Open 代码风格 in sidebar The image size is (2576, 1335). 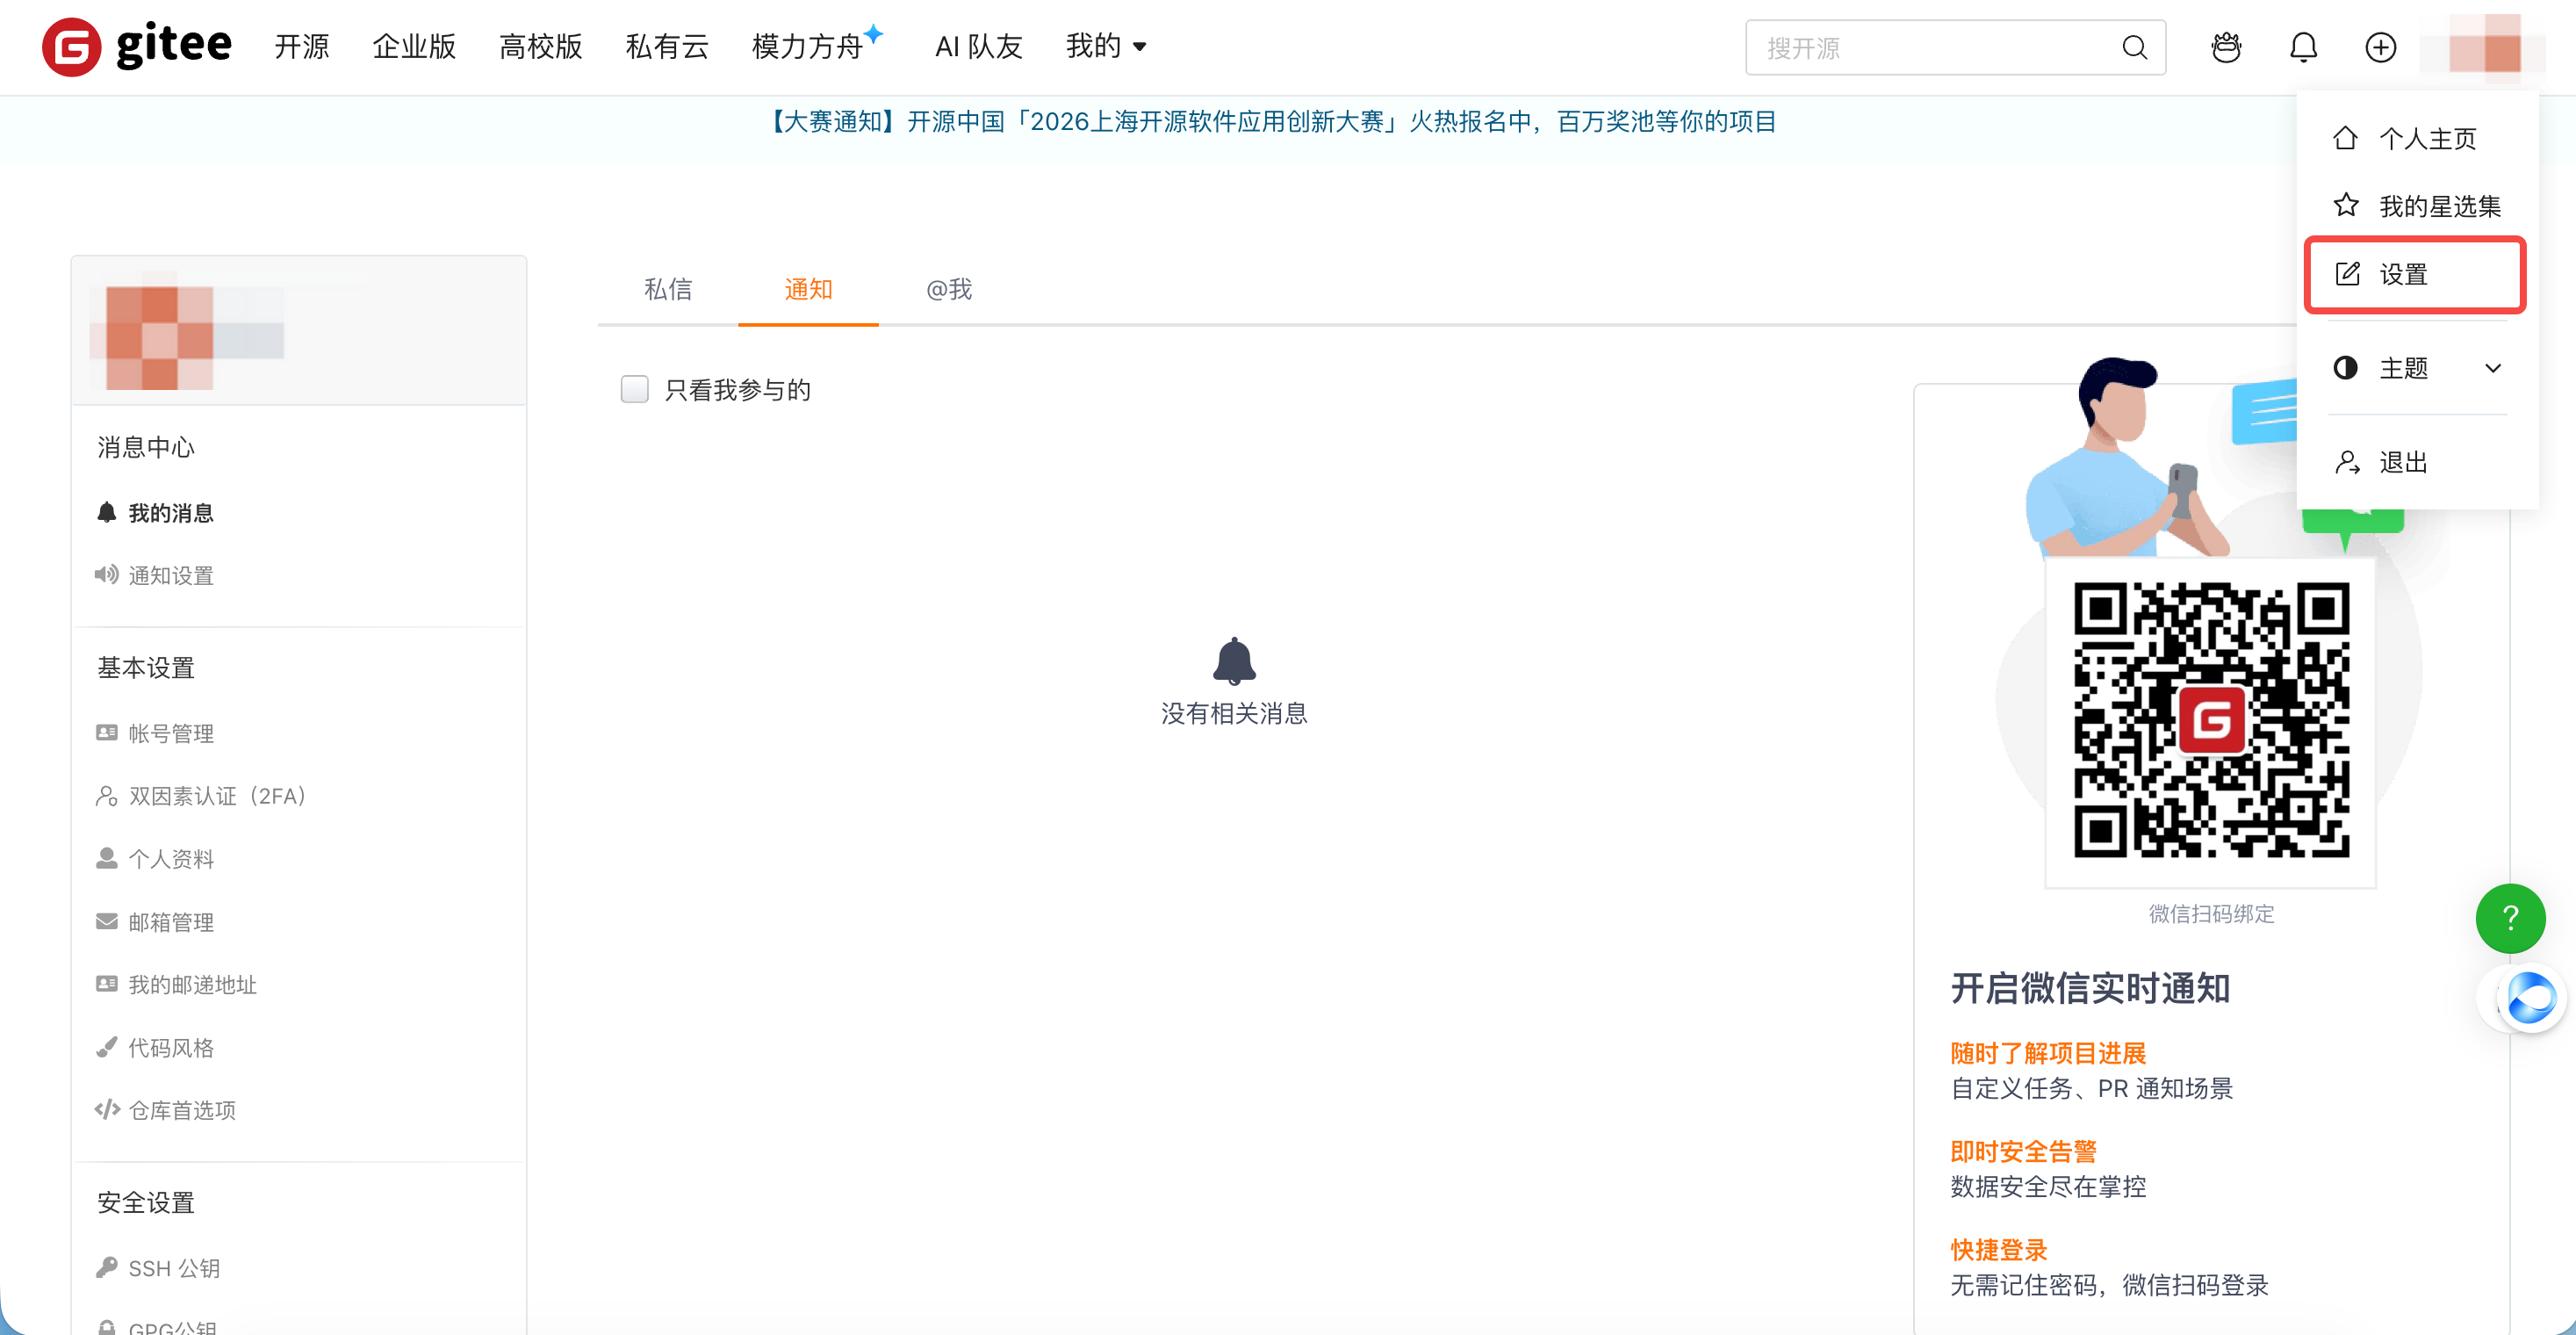pyautogui.click(x=170, y=1047)
